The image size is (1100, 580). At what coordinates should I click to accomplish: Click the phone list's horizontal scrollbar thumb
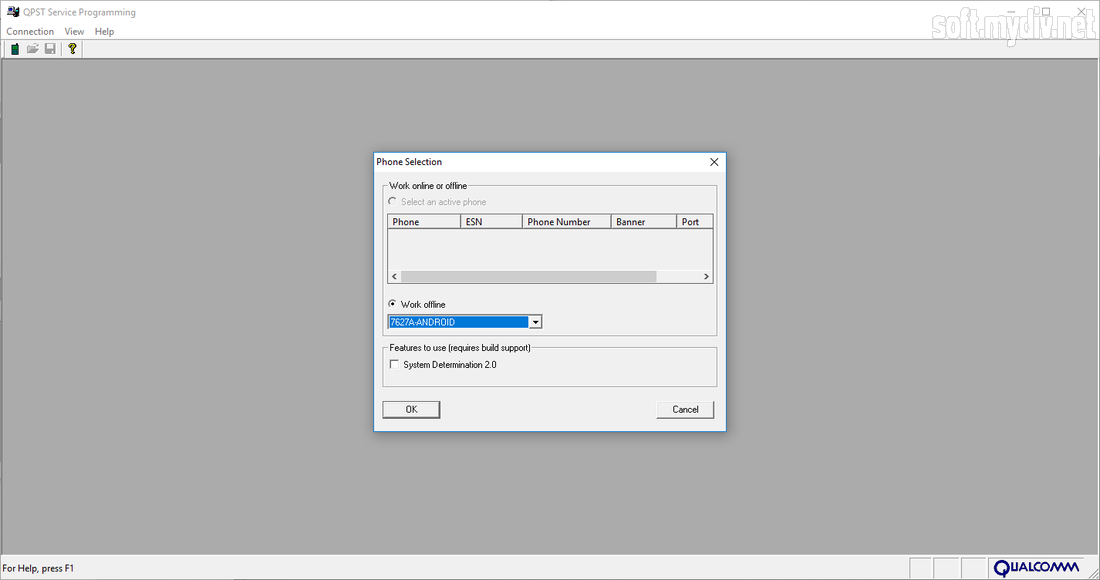click(528, 276)
